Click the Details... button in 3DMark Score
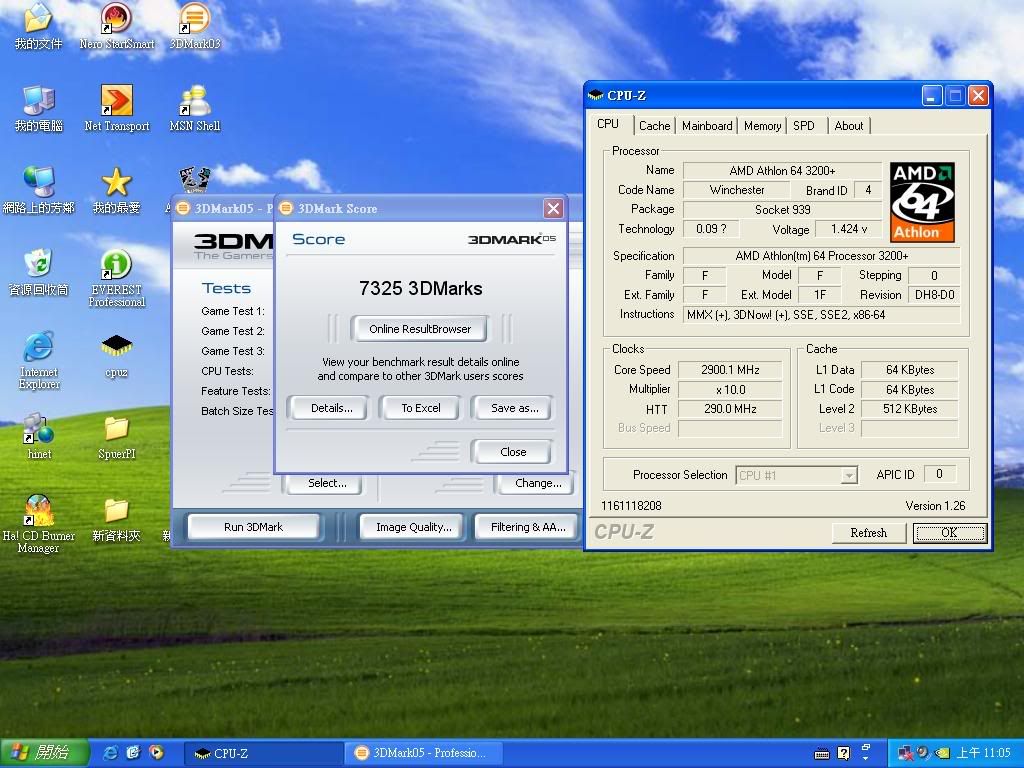This screenshot has height=768, width=1024. (331, 408)
